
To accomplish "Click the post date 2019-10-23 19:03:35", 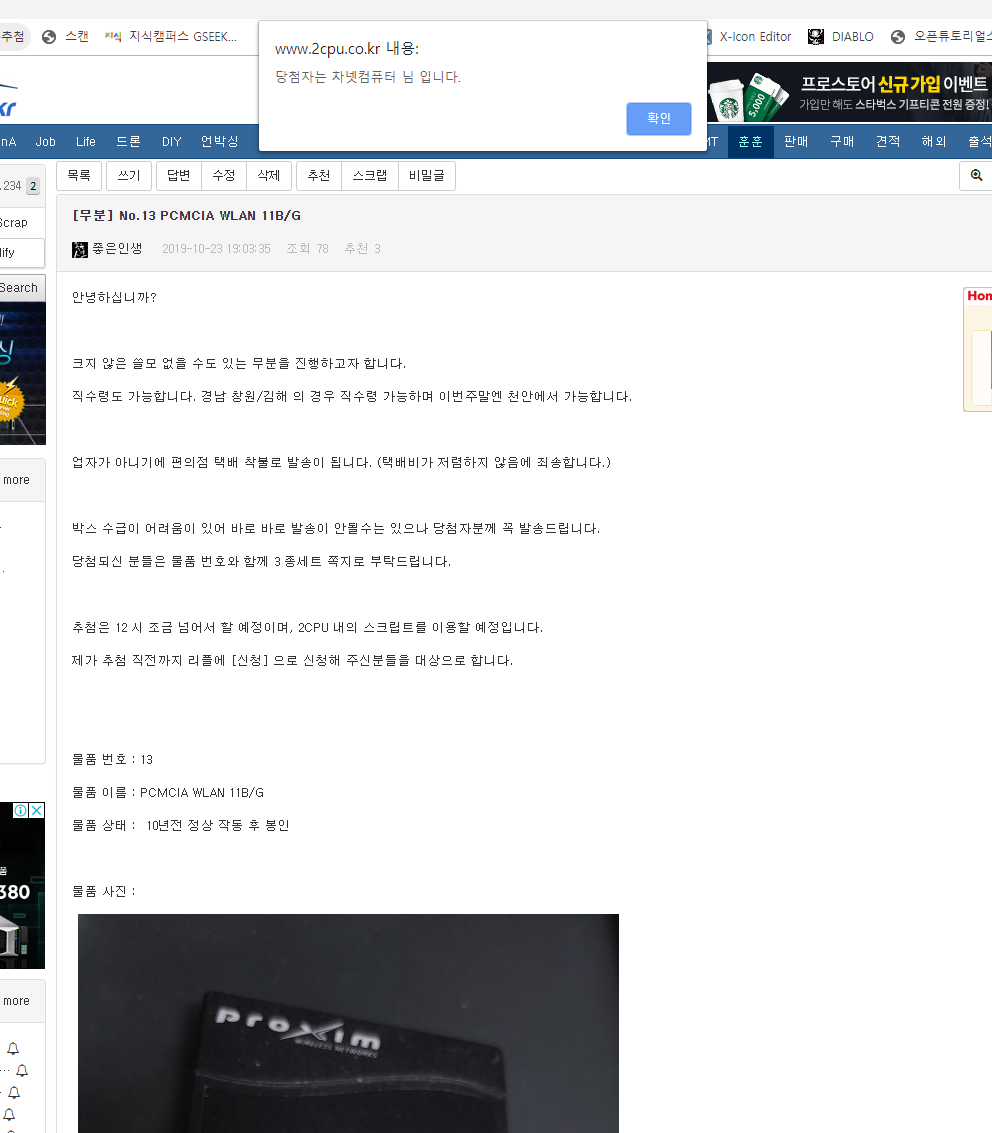I will coord(216,249).
